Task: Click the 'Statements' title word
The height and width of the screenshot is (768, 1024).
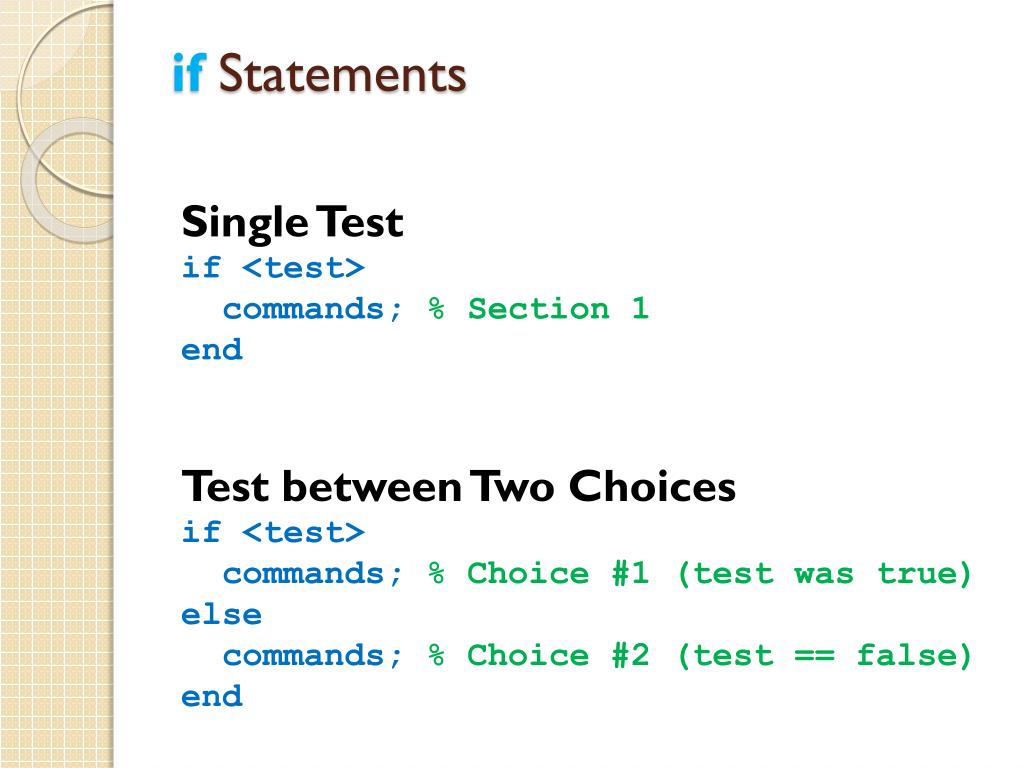Action: pyautogui.click(x=342, y=74)
